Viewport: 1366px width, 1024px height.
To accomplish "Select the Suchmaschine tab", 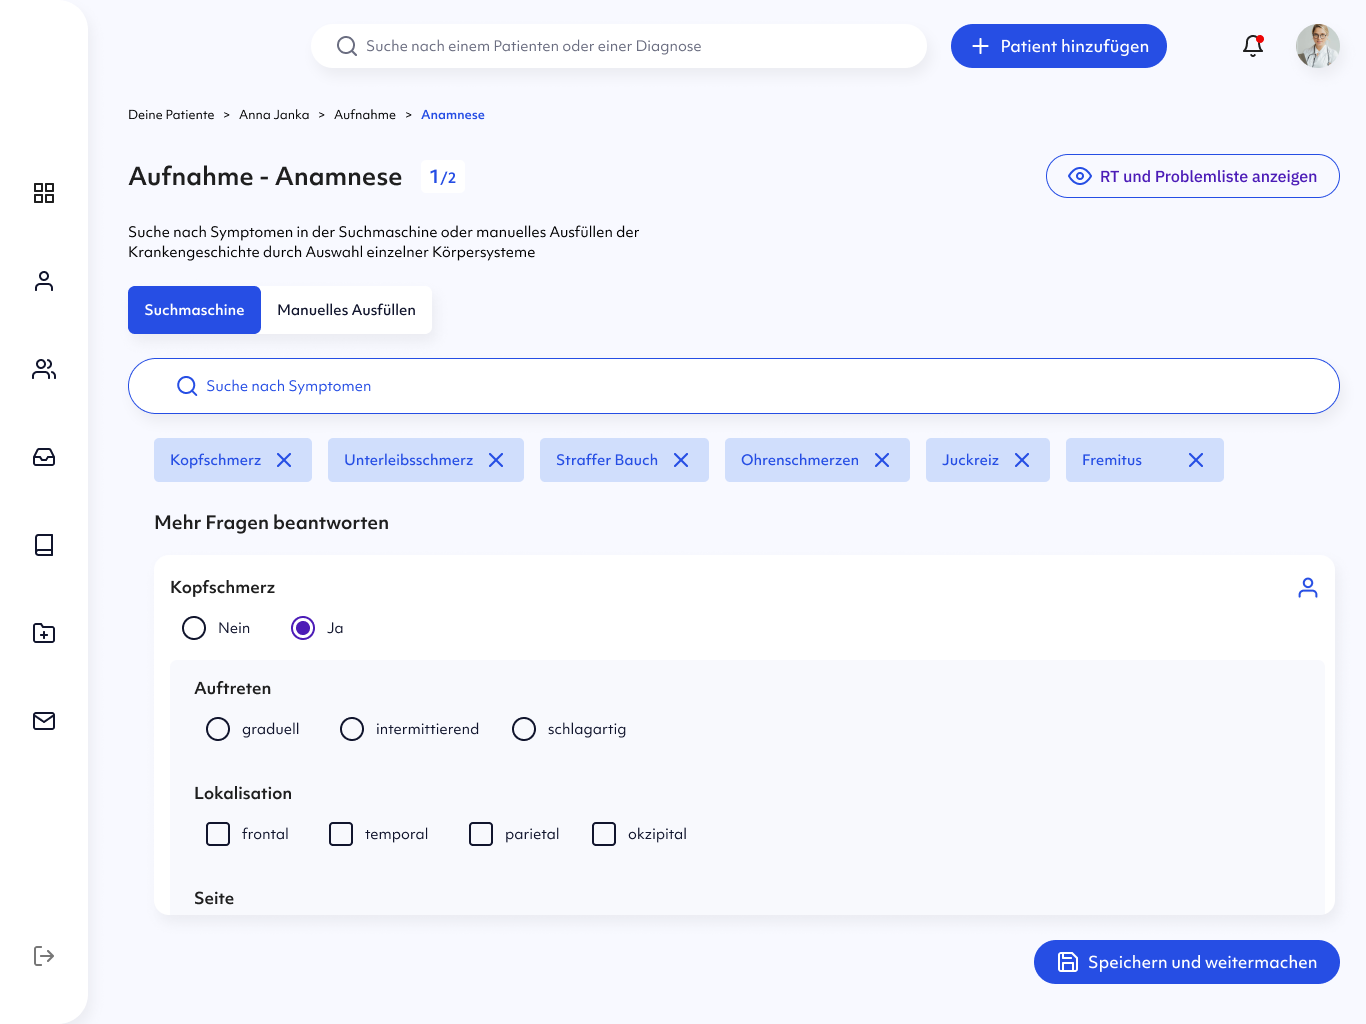I will coord(194,310).
